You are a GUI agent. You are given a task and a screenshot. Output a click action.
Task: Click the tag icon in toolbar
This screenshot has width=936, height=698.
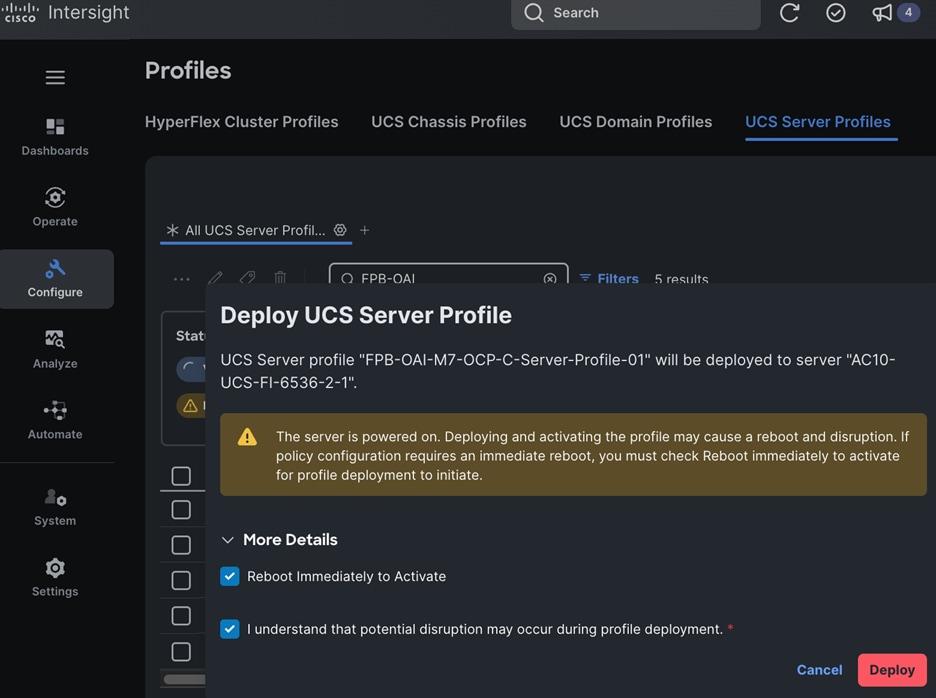[x=247, y=278]
